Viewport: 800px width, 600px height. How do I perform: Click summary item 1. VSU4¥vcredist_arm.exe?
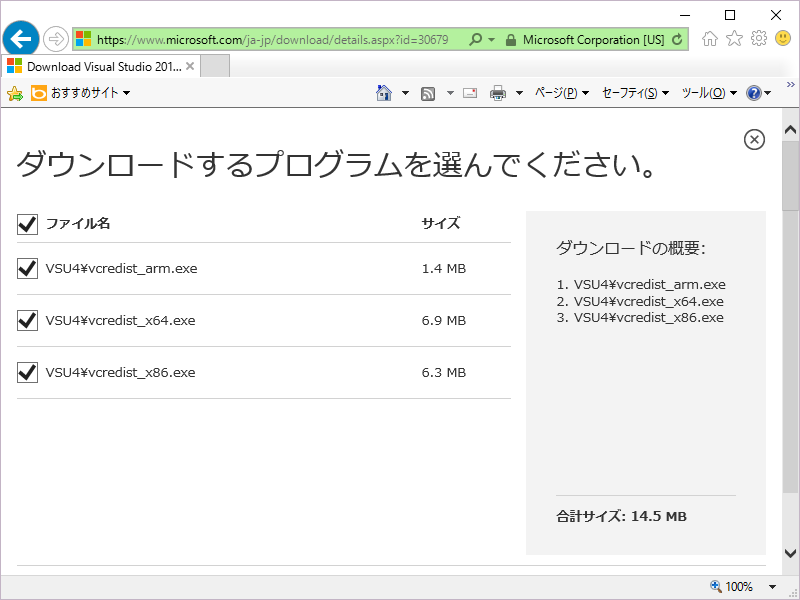coord(641,284)
